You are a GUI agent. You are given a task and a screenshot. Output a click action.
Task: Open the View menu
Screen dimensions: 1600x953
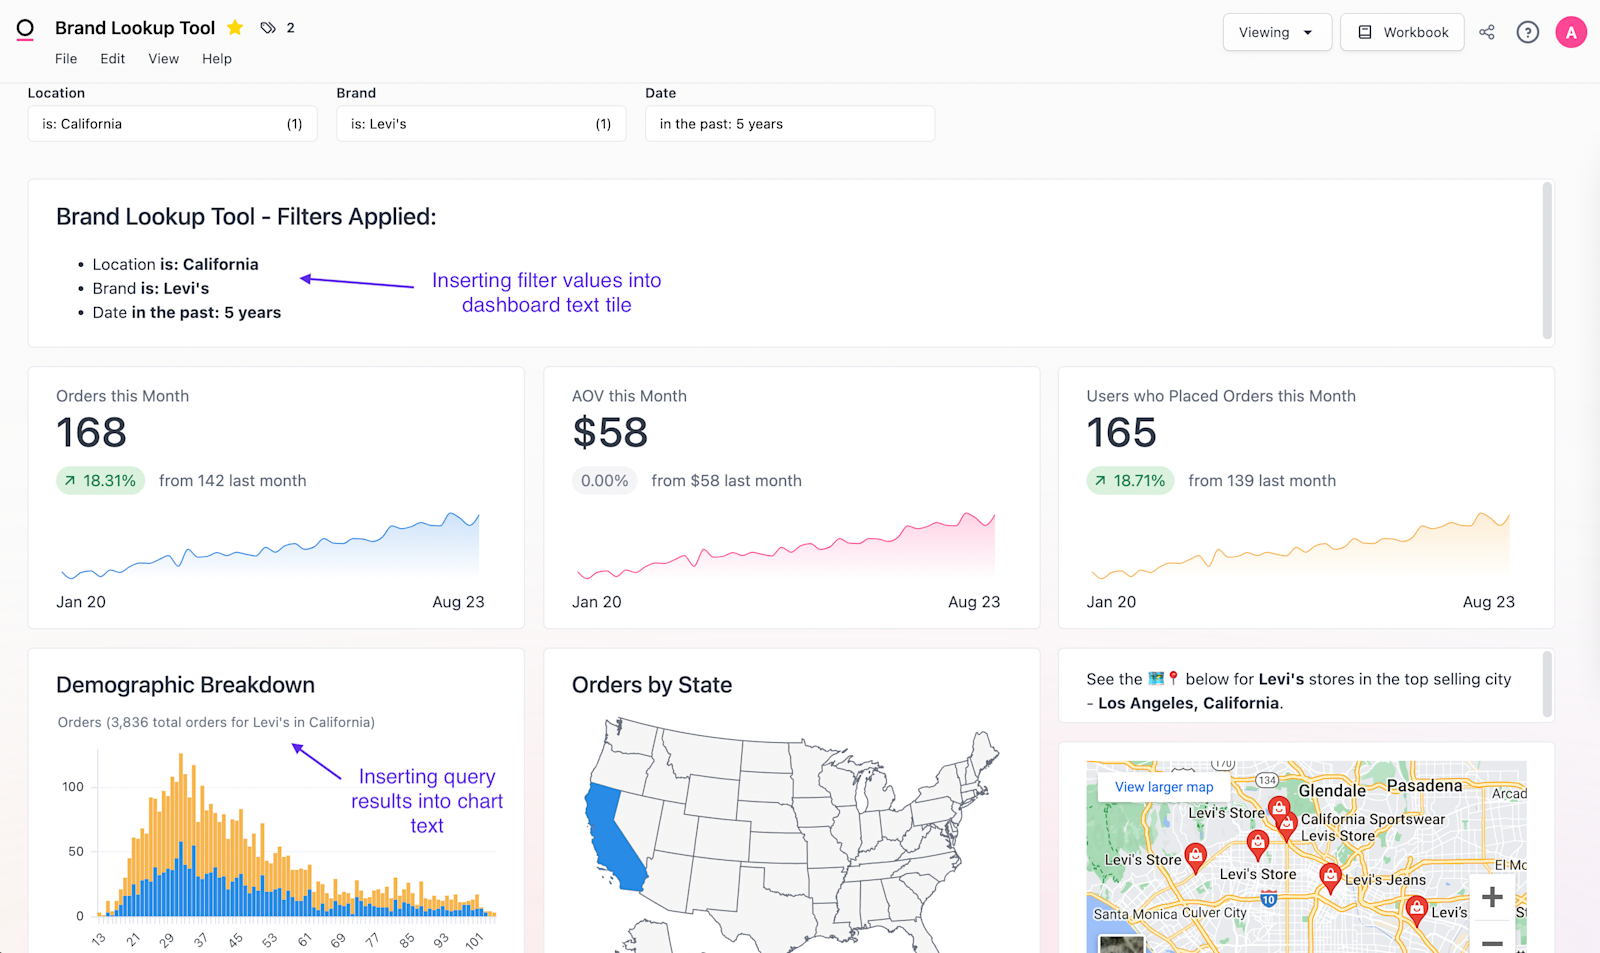tap(163, 59)
